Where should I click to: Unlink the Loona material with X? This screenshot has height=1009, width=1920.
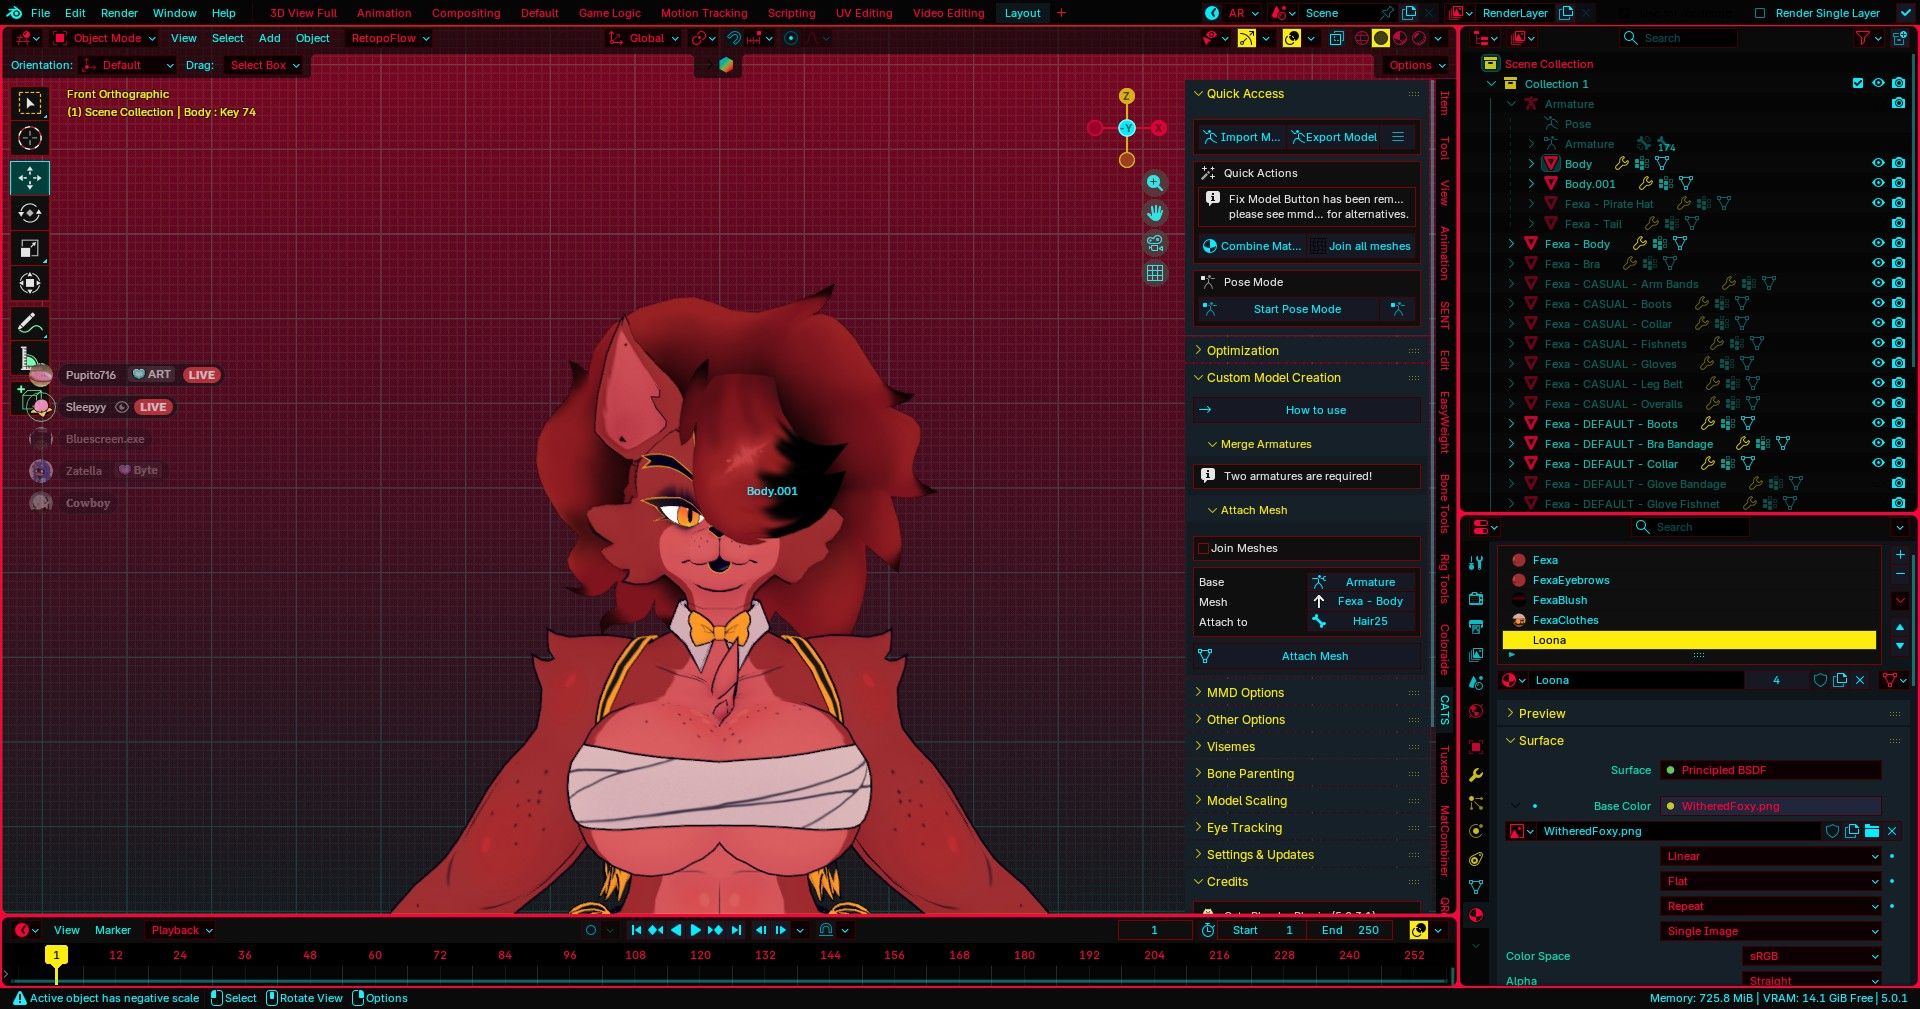(x=1860, y=680)
